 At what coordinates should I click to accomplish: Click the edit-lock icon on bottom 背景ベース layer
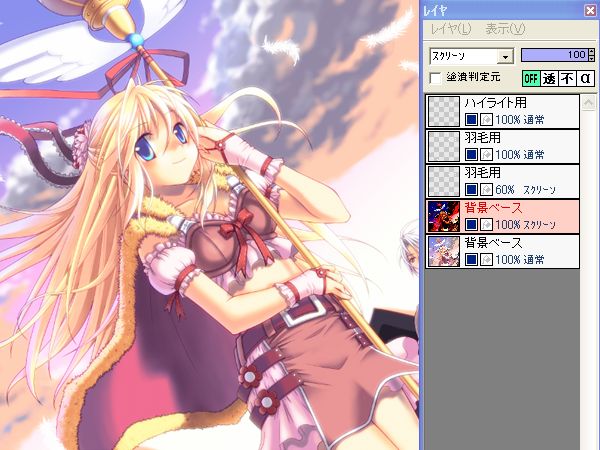tap(485, 259)
